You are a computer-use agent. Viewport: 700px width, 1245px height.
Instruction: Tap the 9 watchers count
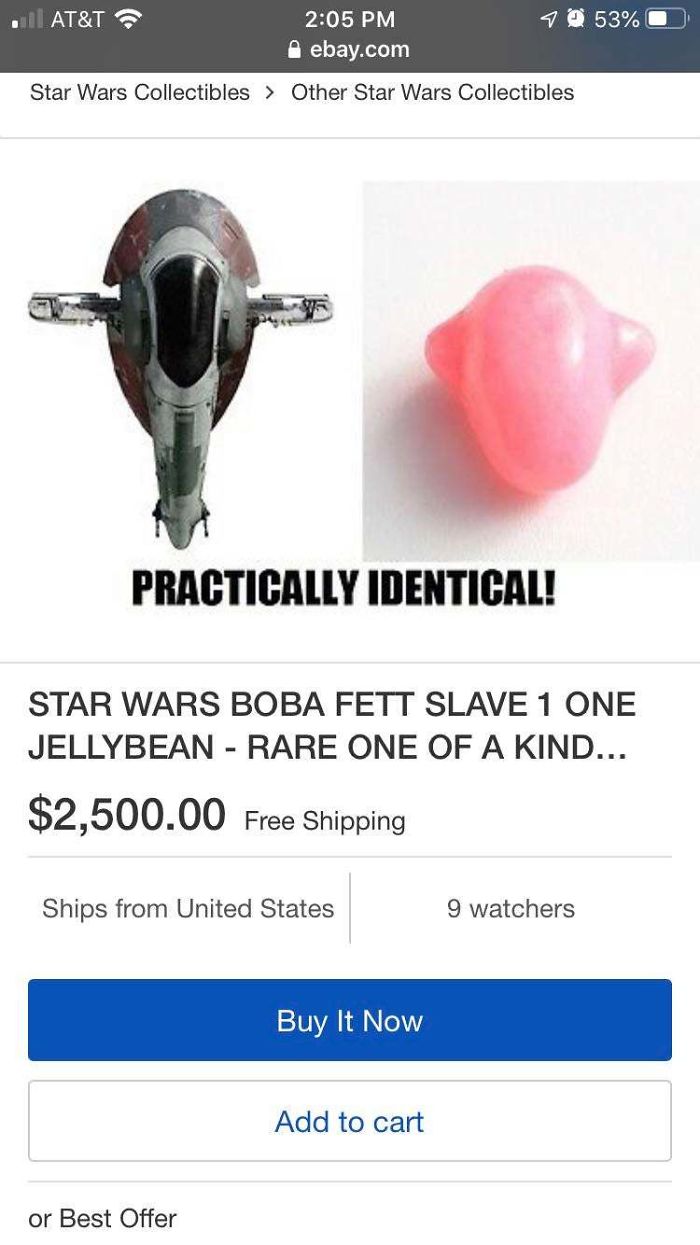[x=511, y=908]
